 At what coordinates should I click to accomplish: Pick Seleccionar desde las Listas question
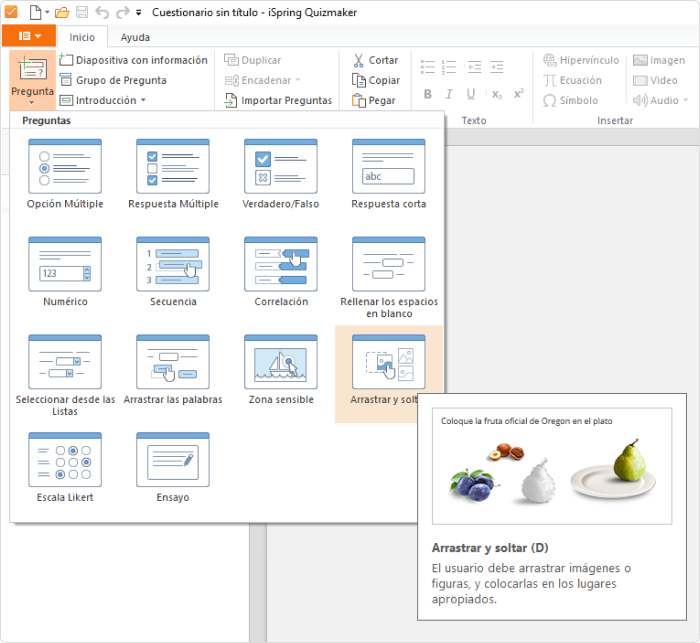(65, 375)
